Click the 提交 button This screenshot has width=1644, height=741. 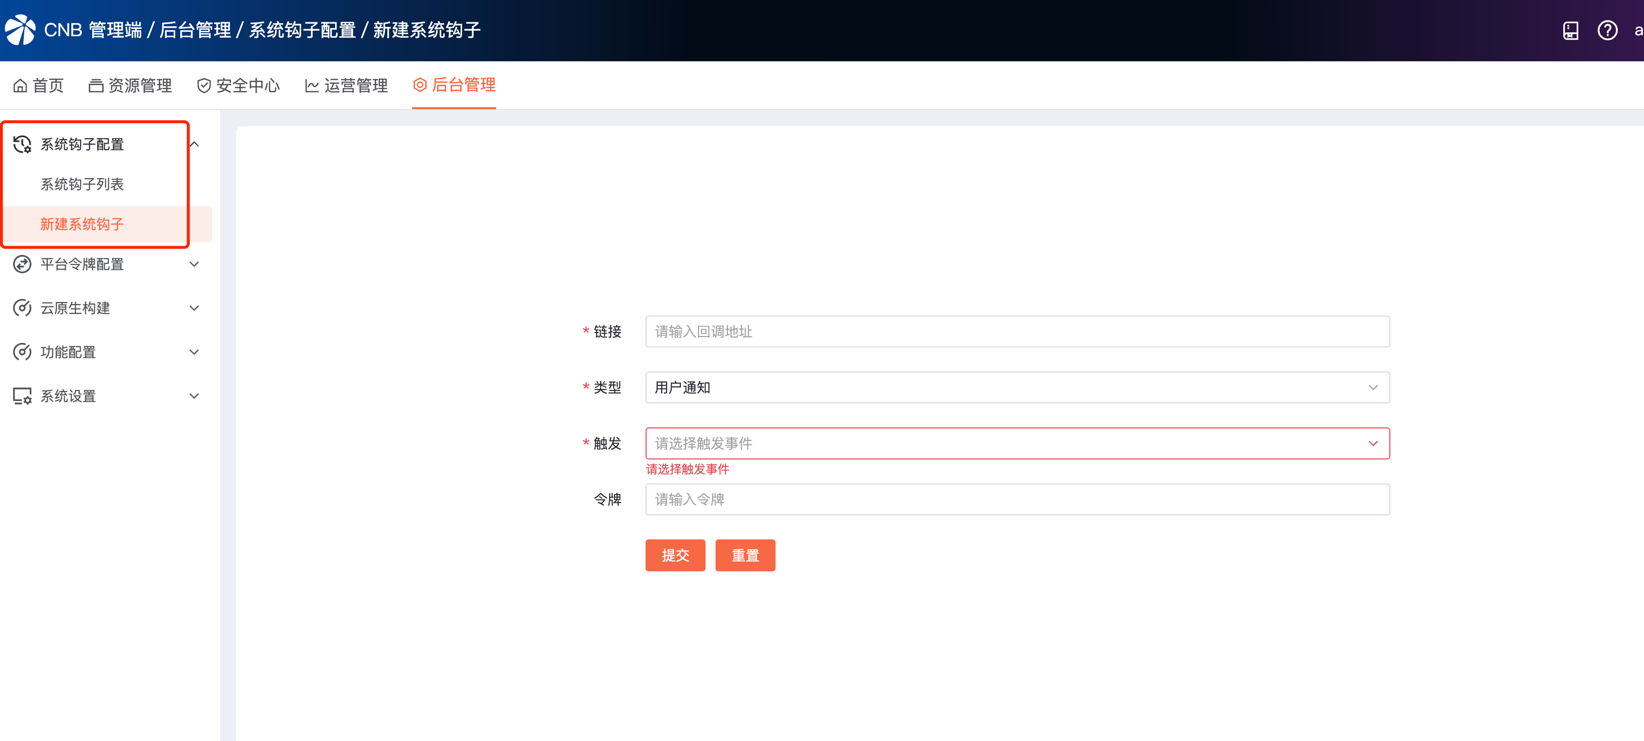(x=675, y=555)
